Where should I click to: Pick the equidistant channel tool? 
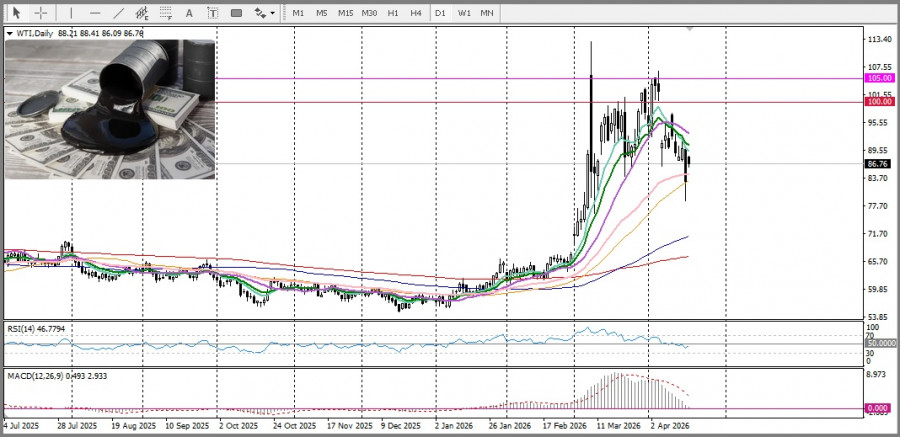pyautogui.click(x=143, y=13)
